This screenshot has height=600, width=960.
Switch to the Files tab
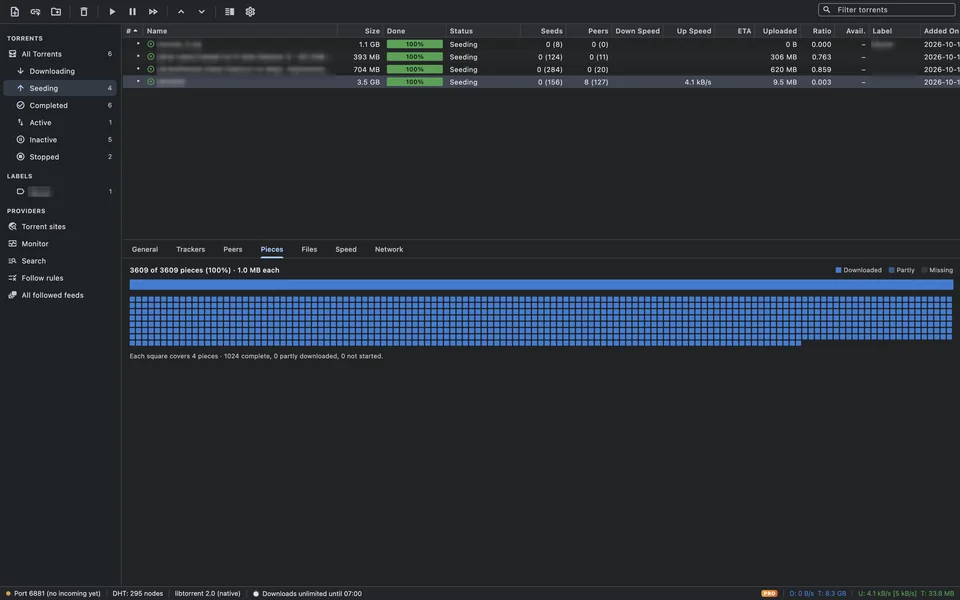(309, 249)
